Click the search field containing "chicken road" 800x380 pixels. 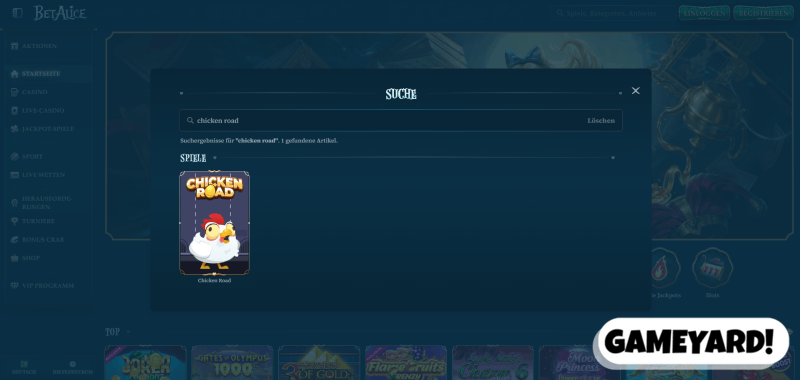tap(401, 120)
